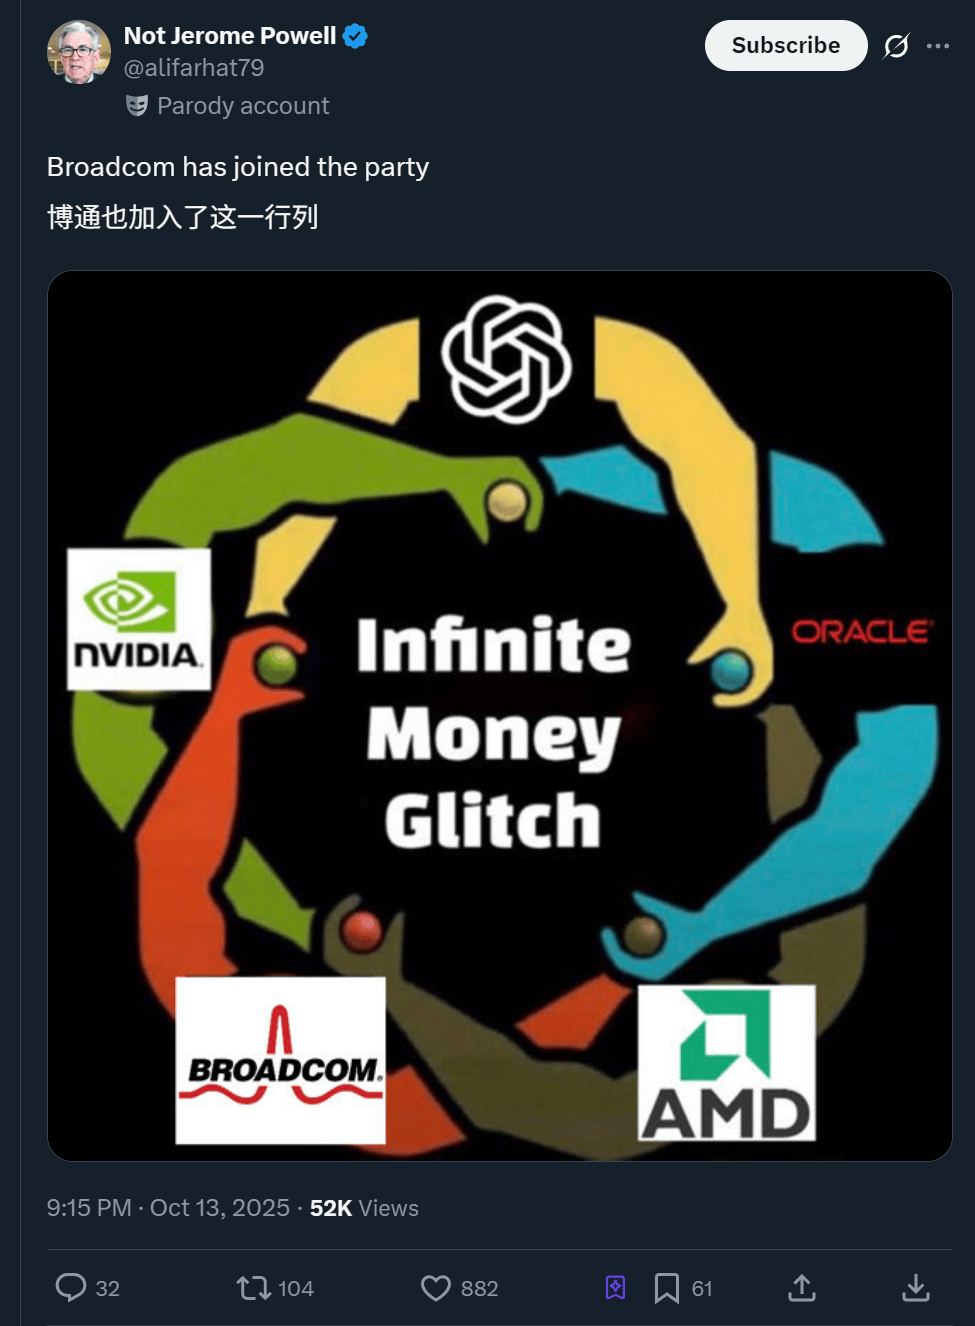Click the repost arrows icon
This screenshot has width=975, height=1326.
(x=253, y=1288)
